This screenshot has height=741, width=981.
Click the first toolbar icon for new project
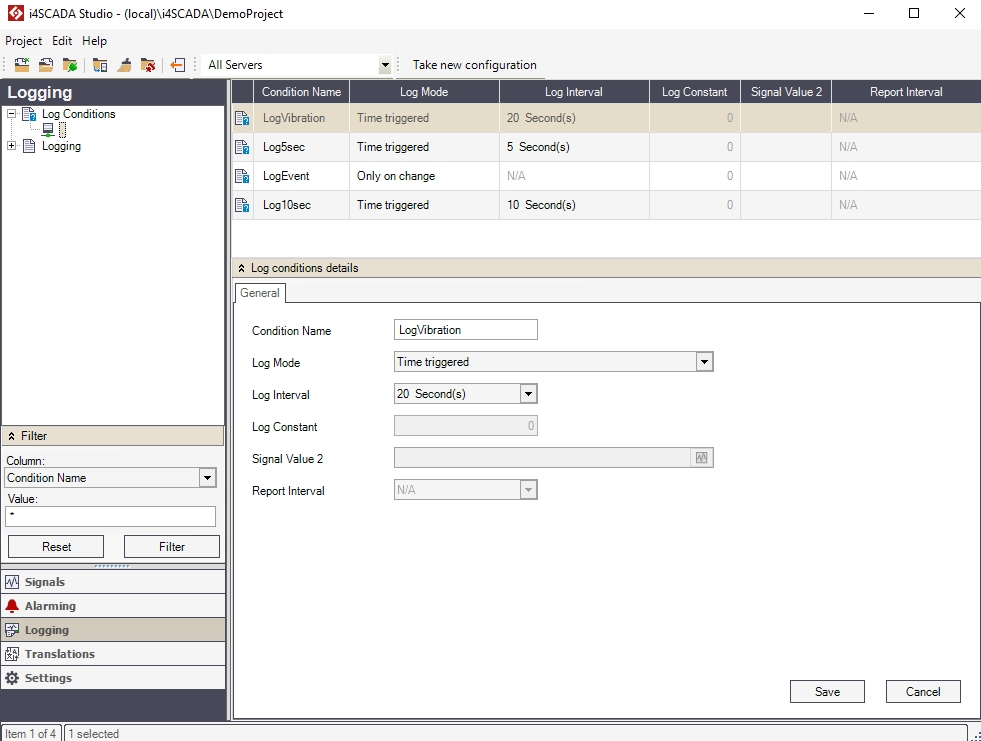tap(21, 65)
